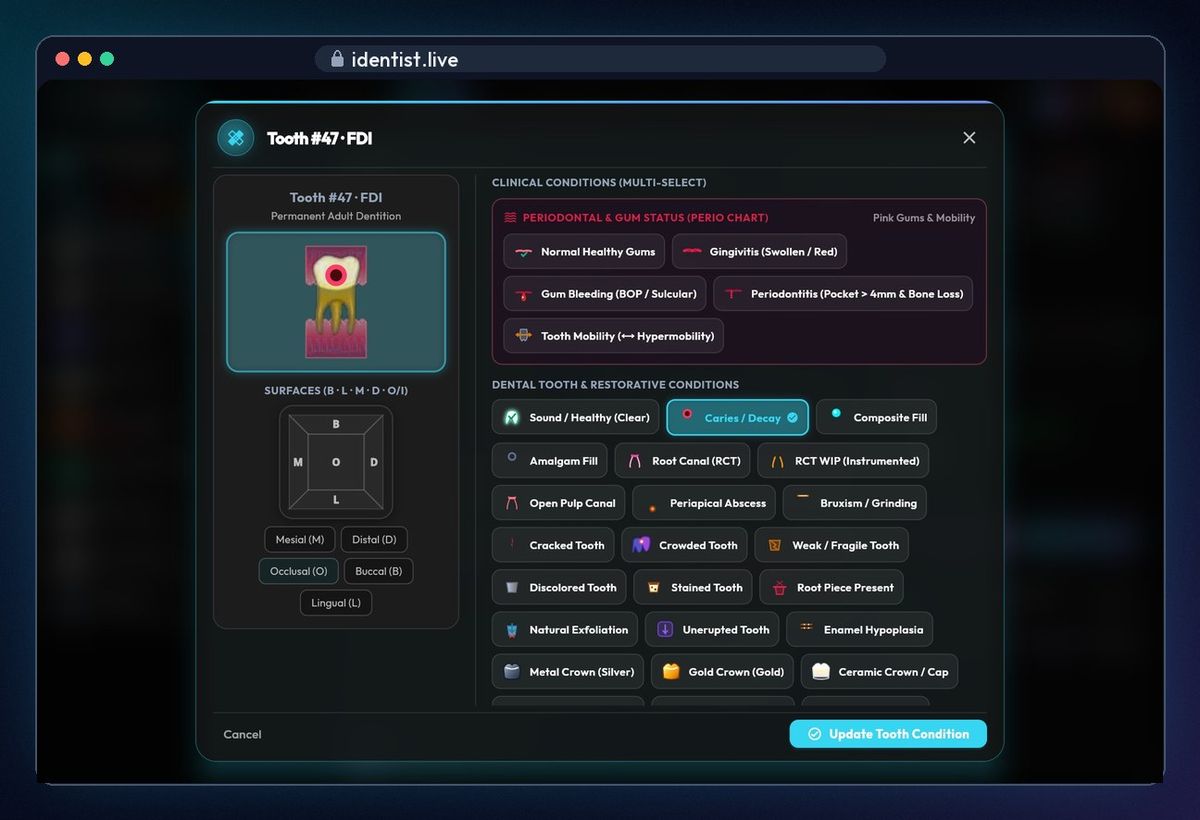Screen dimensions: 1200x820
Task: Click the RCT WIP instrumented icon
Action: (777, 461)
